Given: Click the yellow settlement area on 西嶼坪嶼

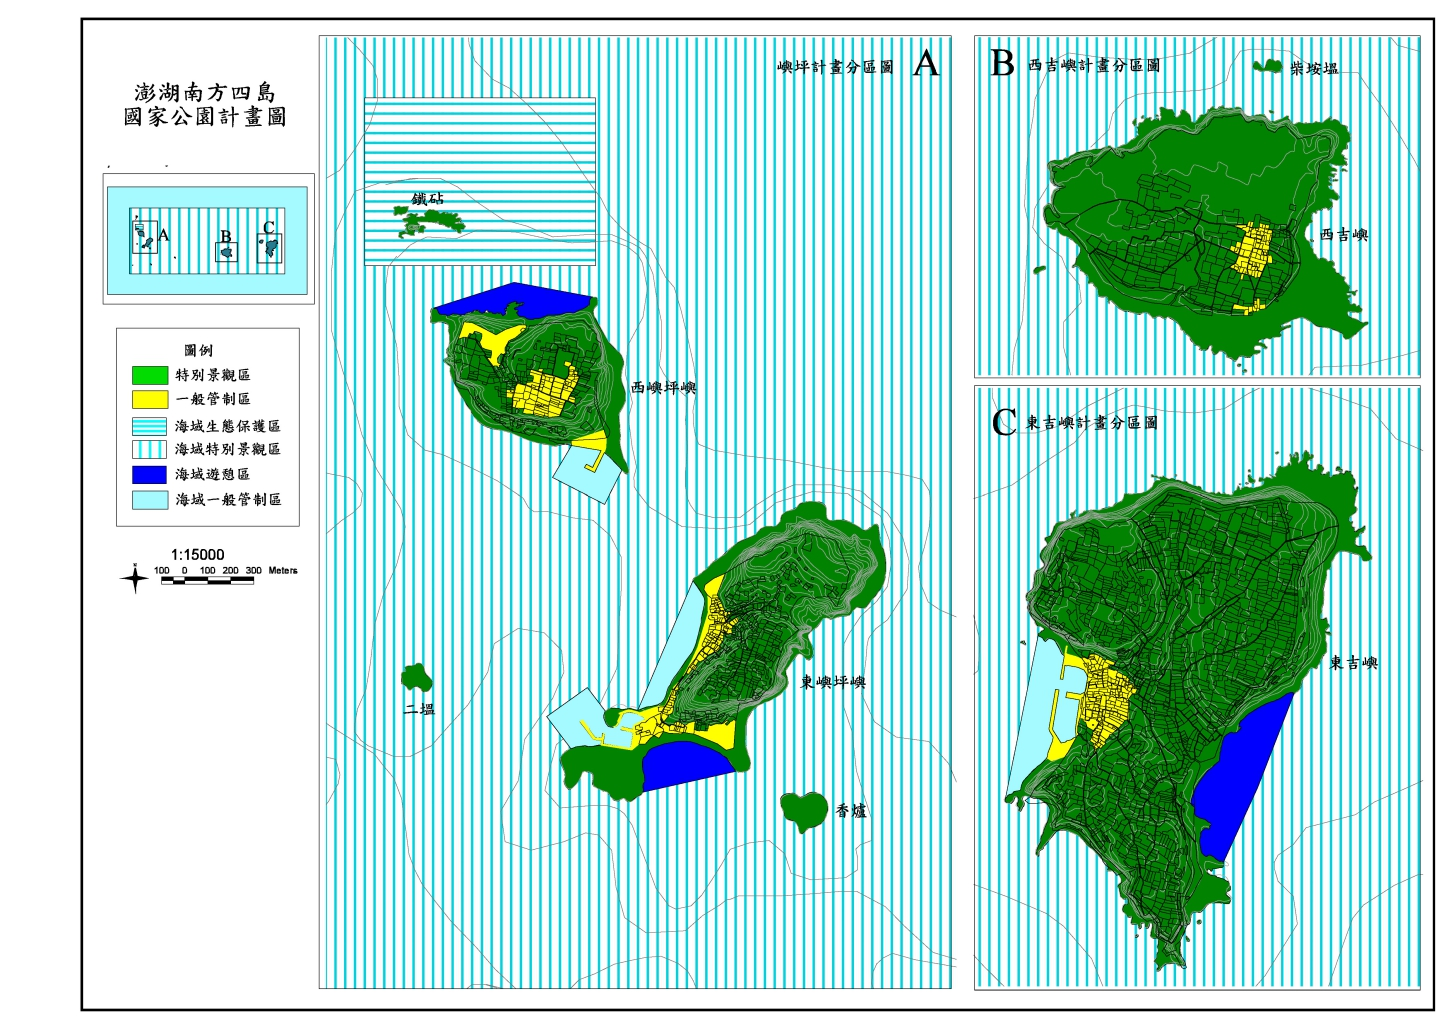Looking at the screenshot, I should click(543, 391).
